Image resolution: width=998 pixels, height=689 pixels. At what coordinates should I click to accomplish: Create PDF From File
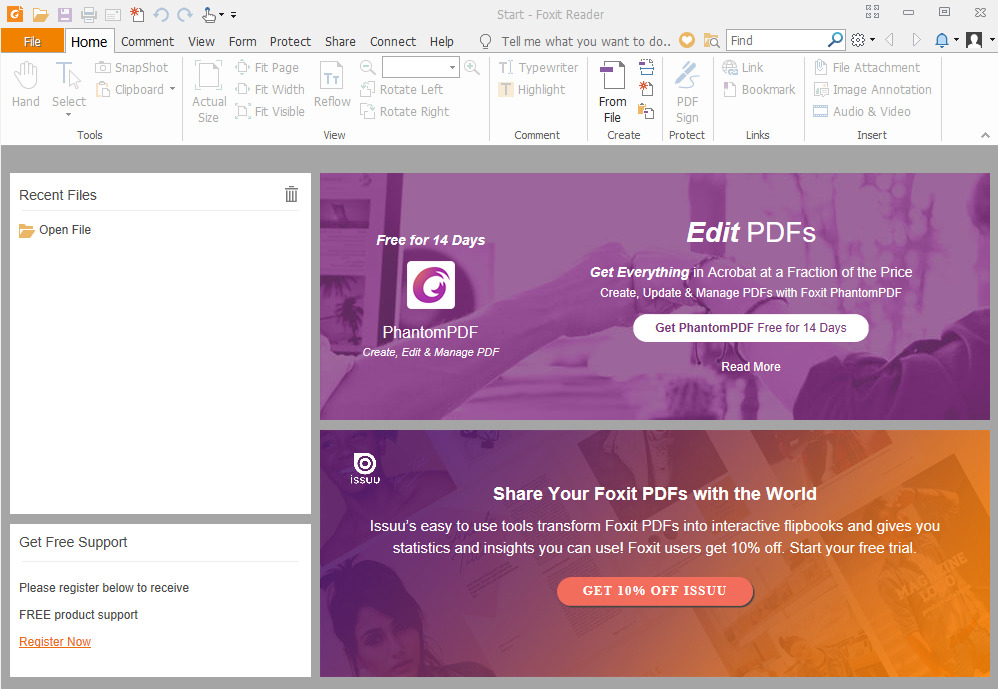[x=612, y=92]
